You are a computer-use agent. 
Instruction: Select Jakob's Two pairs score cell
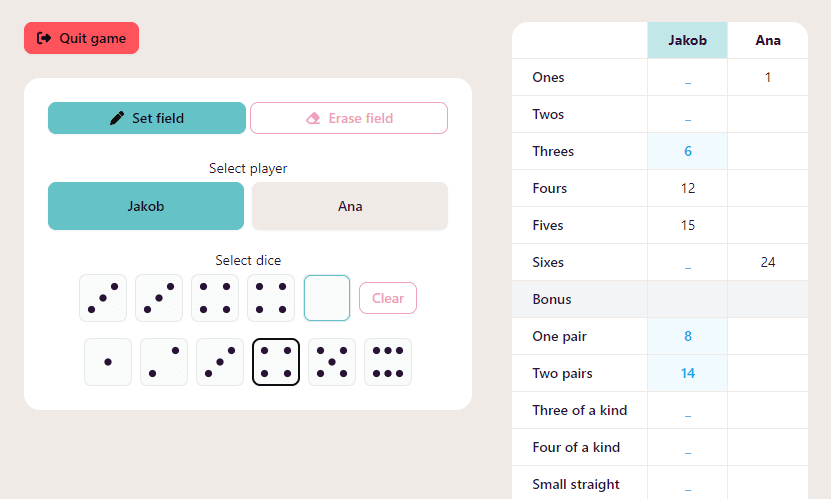click(687, 373)
